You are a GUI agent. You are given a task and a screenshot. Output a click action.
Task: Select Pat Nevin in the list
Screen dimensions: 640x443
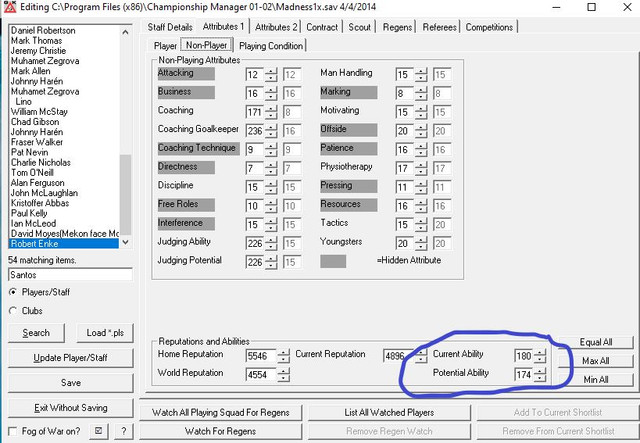tap(29, 152)
